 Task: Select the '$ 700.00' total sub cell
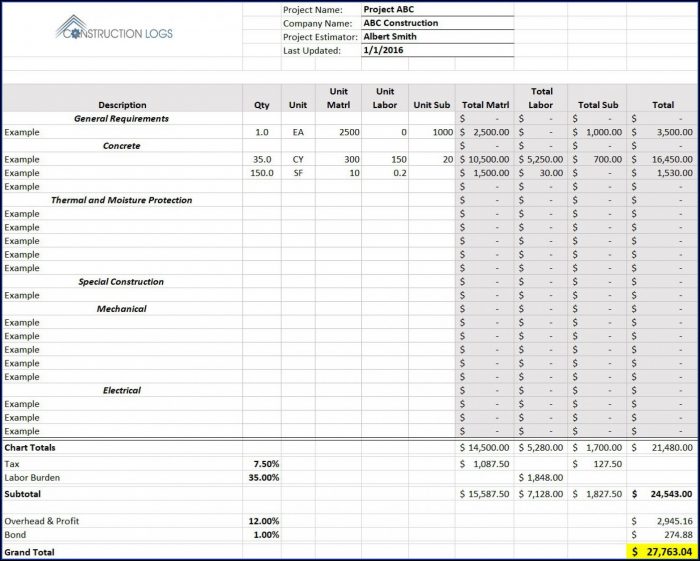point(597,159)
